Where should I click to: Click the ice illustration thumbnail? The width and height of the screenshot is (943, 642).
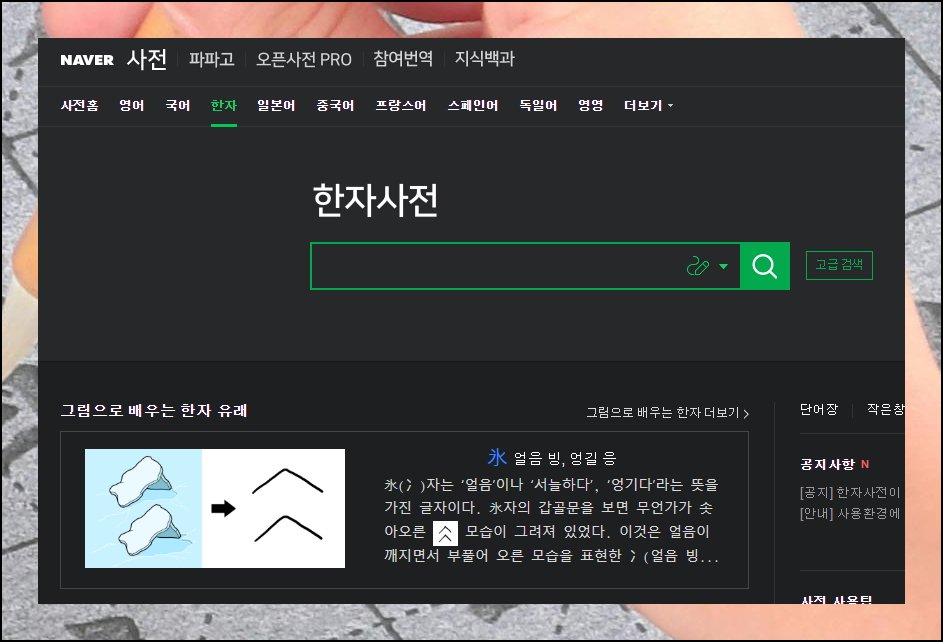pyautogui.click(x=215, y=508)
